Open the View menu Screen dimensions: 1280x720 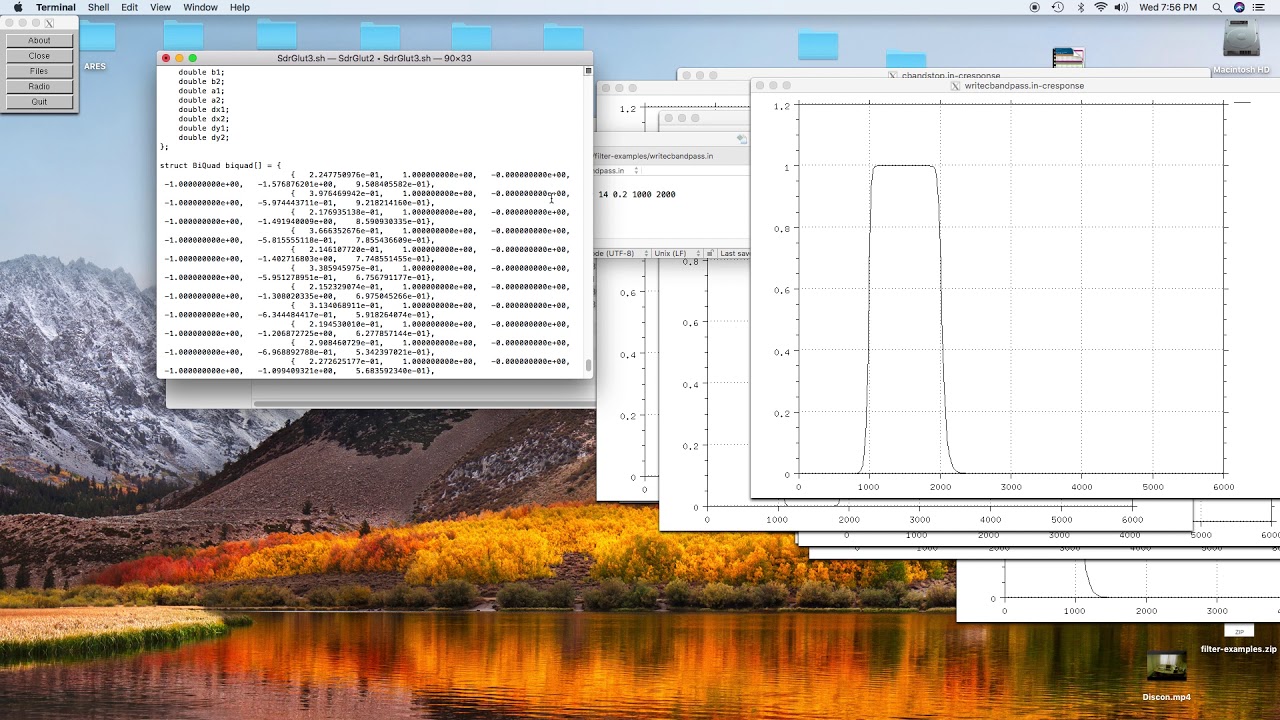160,7
